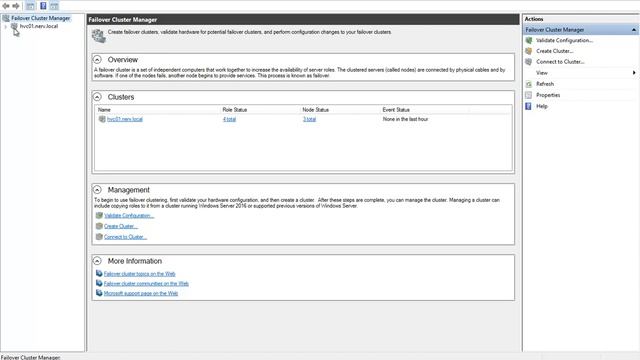Choose Properties in Actions pane
The width and height of the screenshot is (640, 360).
point(548,95)
